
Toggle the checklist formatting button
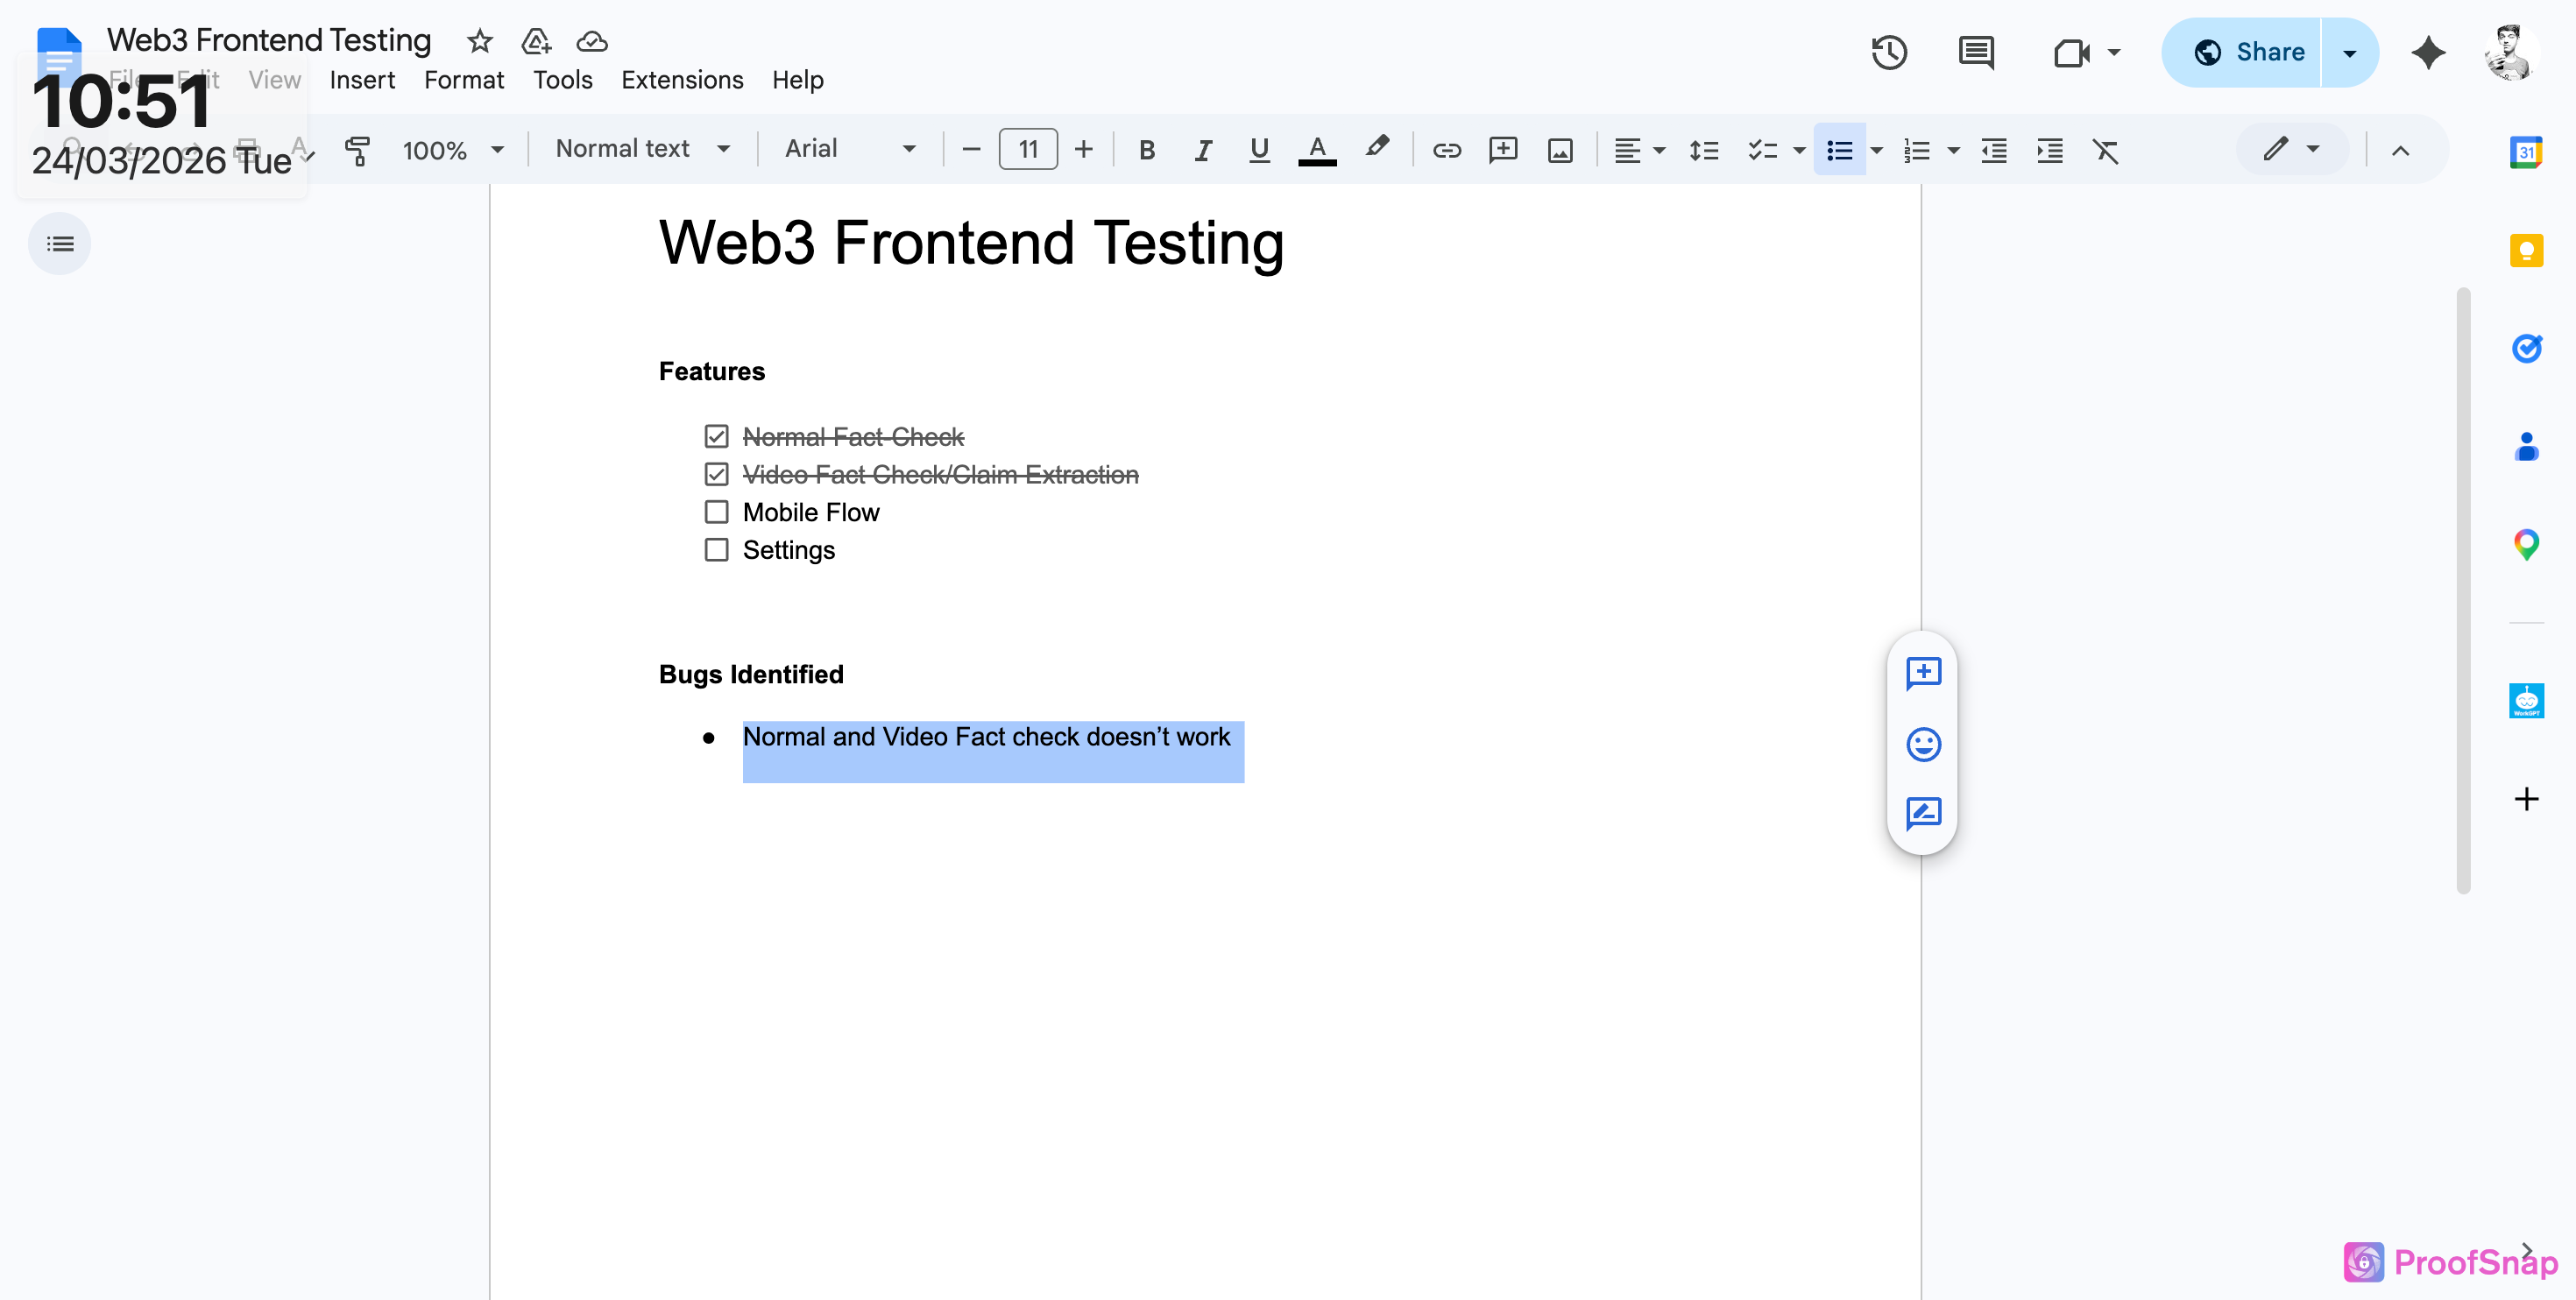[1762, 150]
